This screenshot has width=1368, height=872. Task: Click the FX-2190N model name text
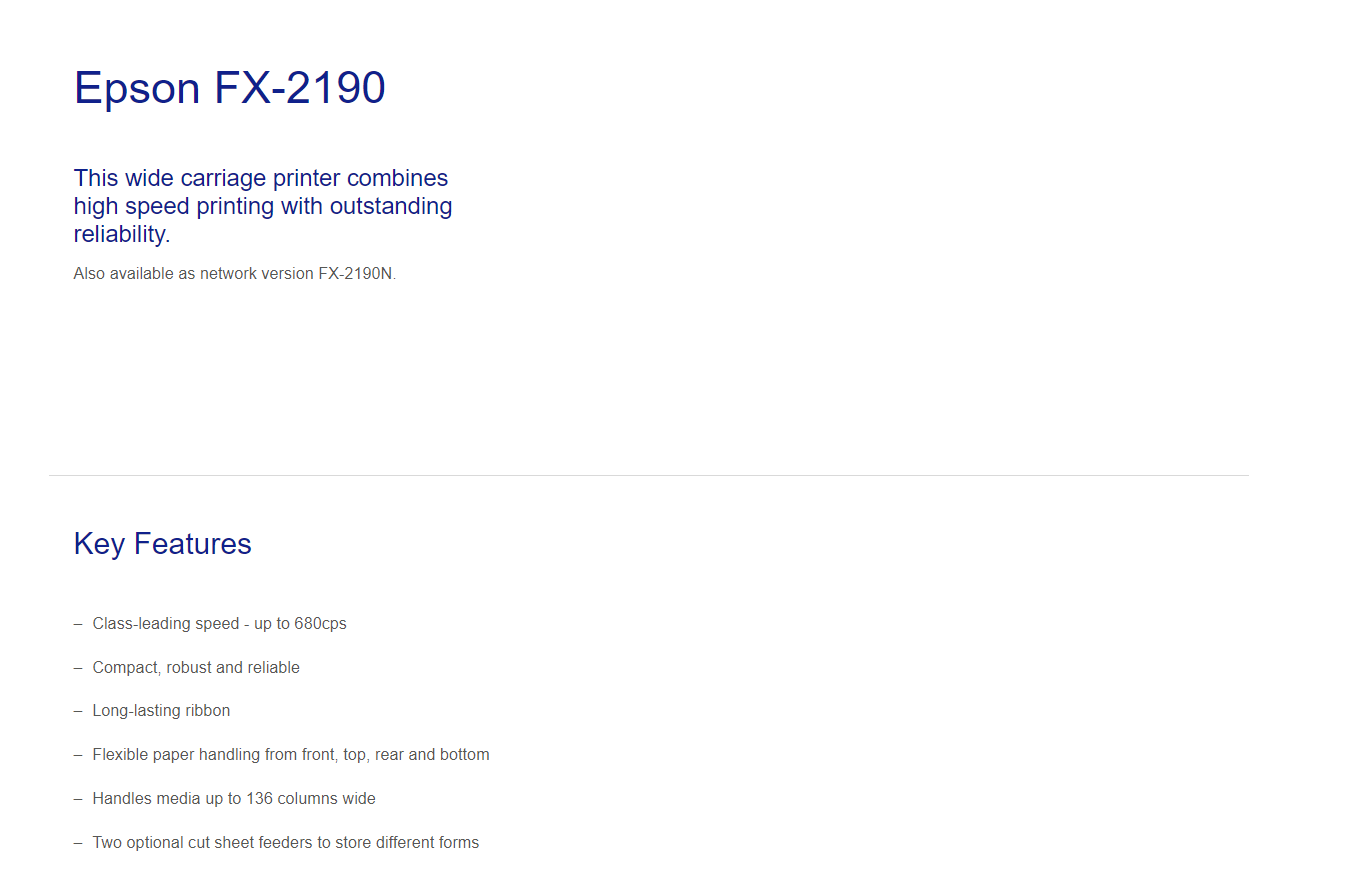tap(357, 274)
